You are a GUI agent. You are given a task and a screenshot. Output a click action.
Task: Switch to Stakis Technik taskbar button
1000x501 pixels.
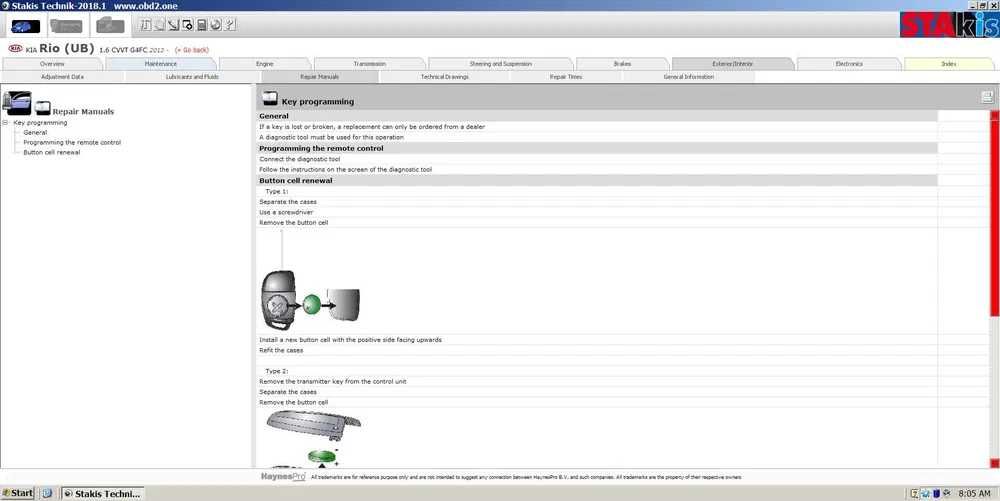click(102, 493)
